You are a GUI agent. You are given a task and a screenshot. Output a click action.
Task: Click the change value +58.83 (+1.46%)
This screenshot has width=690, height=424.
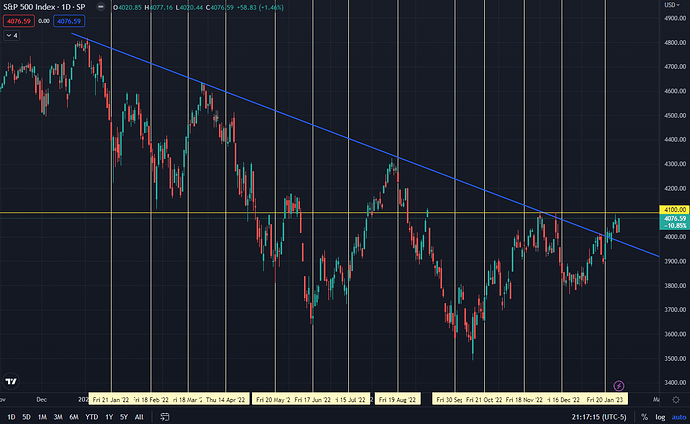[x=261, y=7]
